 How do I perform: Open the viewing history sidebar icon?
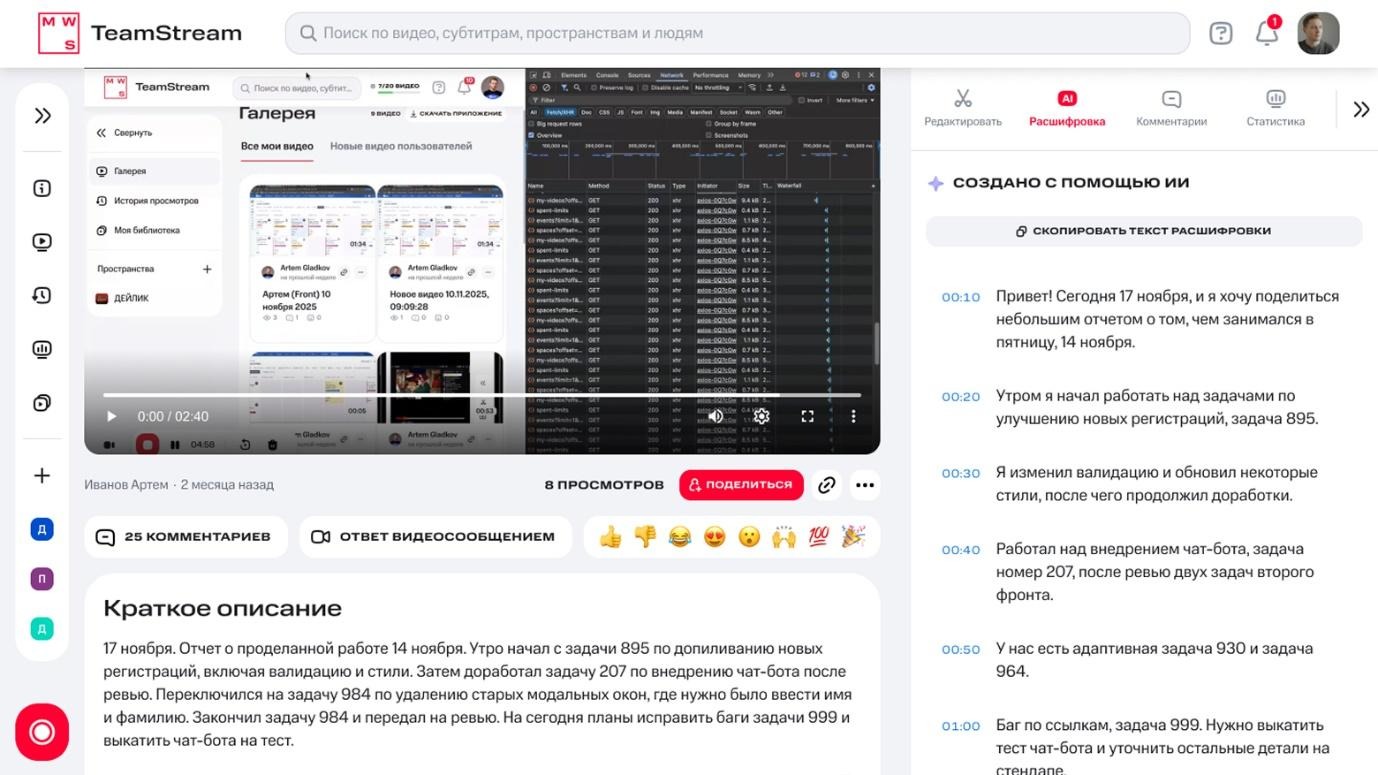pyautogui.click(x=41, y=295)
